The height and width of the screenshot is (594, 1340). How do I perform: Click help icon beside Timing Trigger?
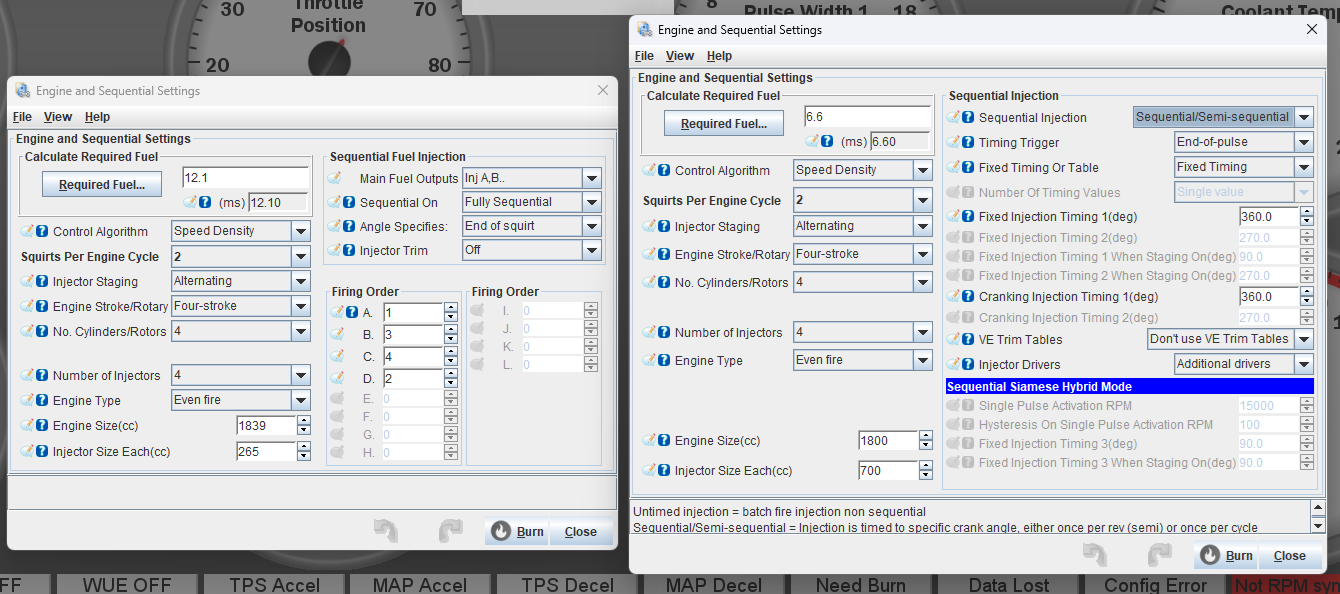click(x=968, y=142)
